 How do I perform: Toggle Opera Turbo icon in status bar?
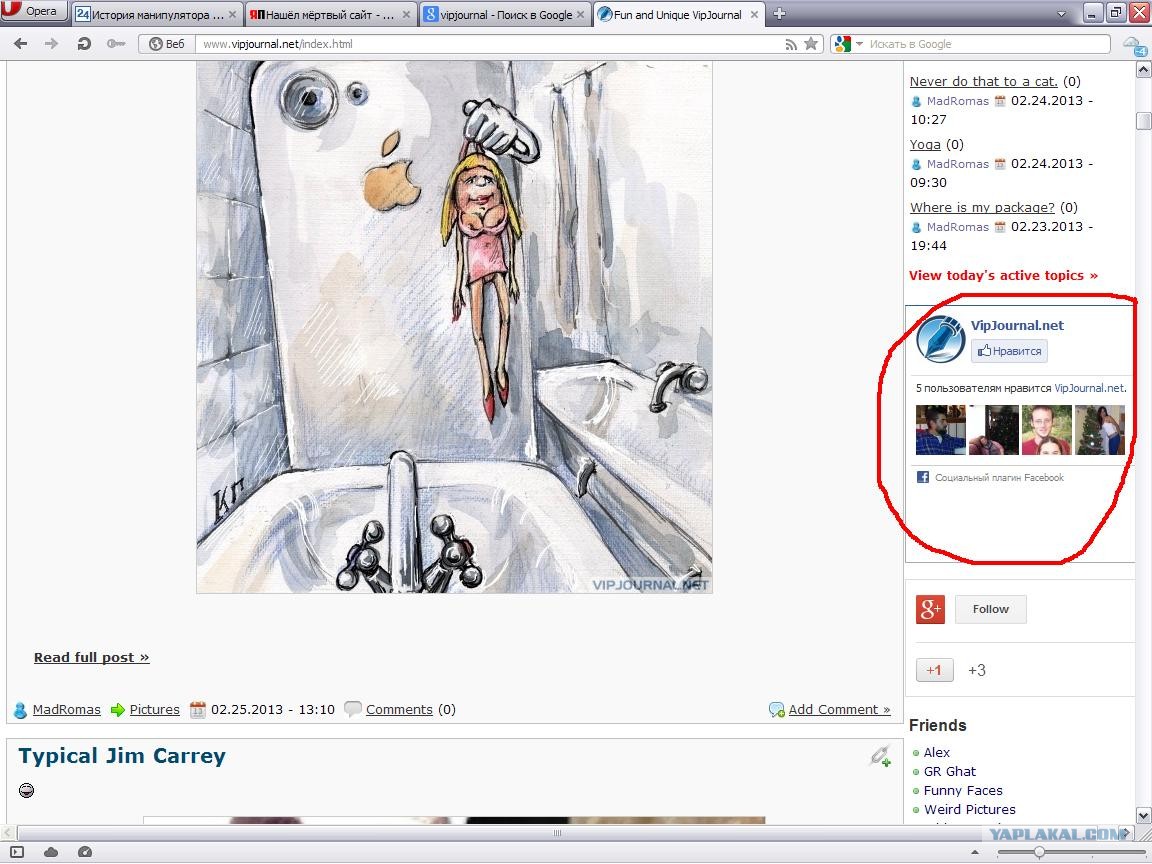tap(84, 852)
